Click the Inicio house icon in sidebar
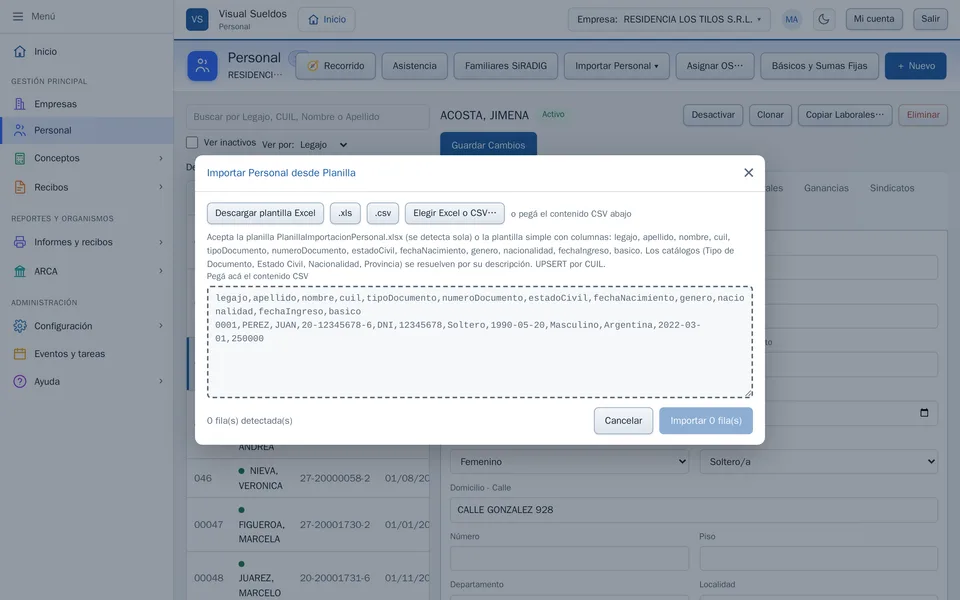Viewport: 960px width, 600px height. [20, 51]
